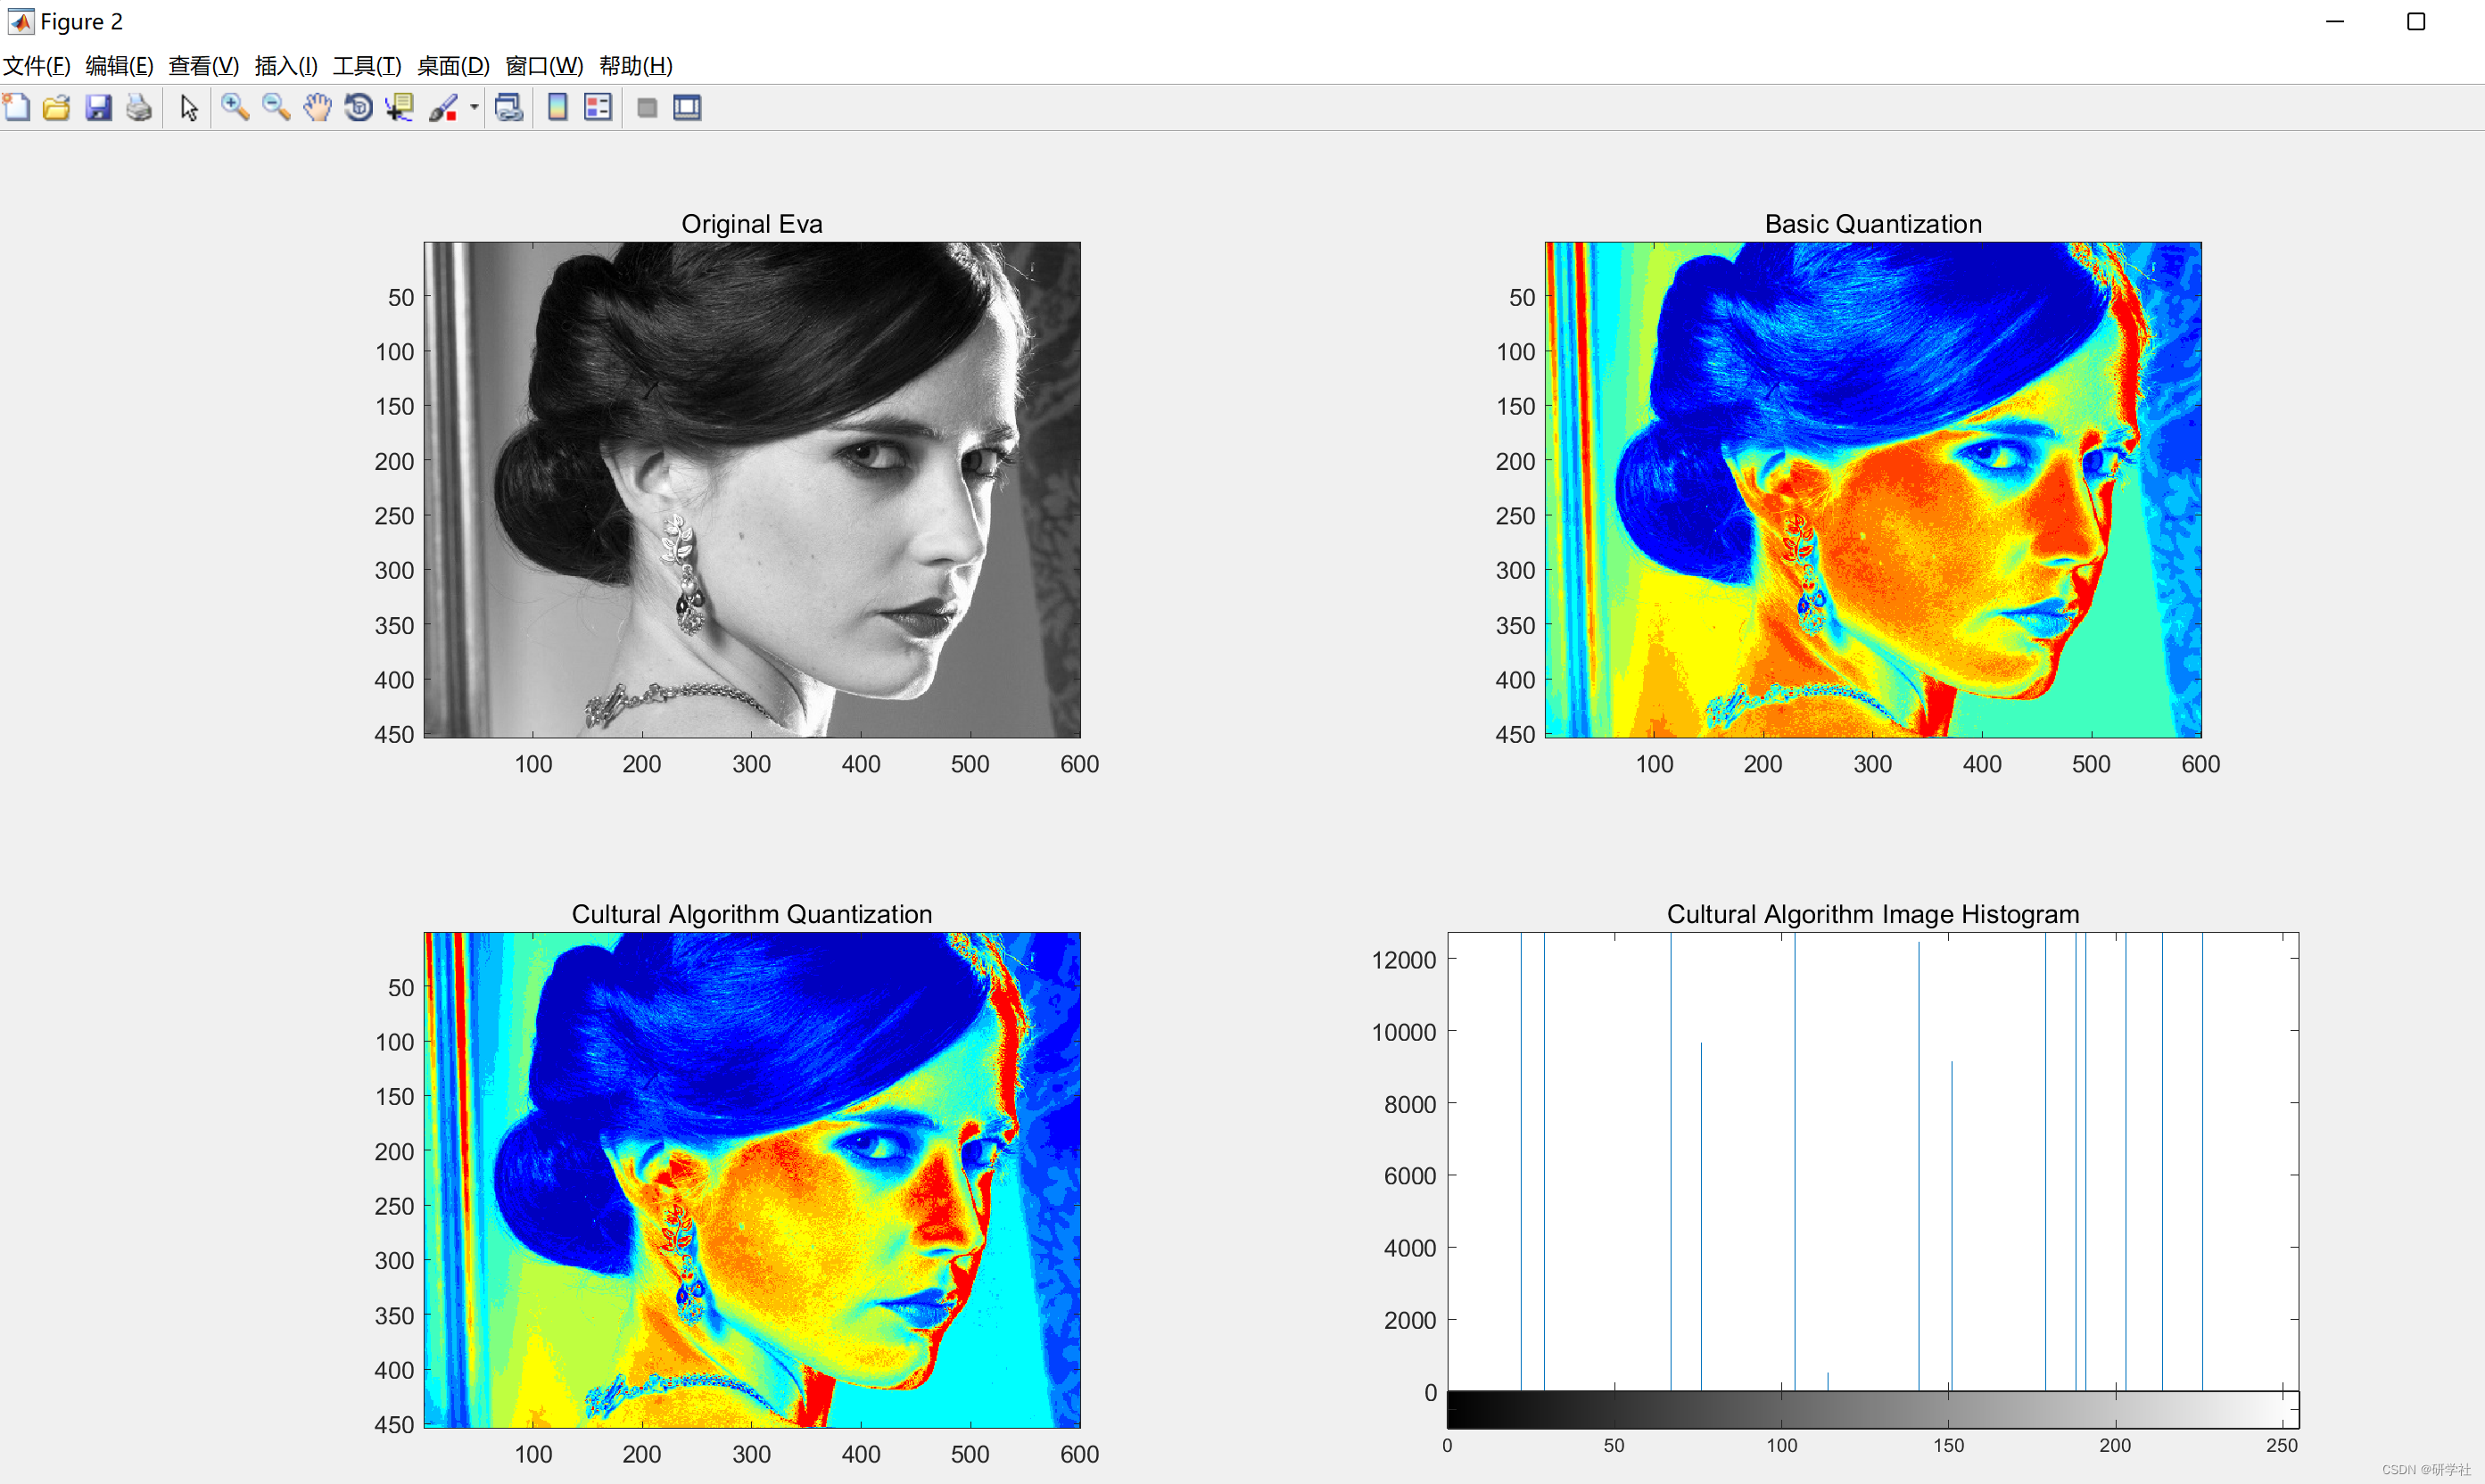Save the figure with the floppy icon
Image resolution: width=2485 pixels, height=1484 pixels.
point(98,107)
